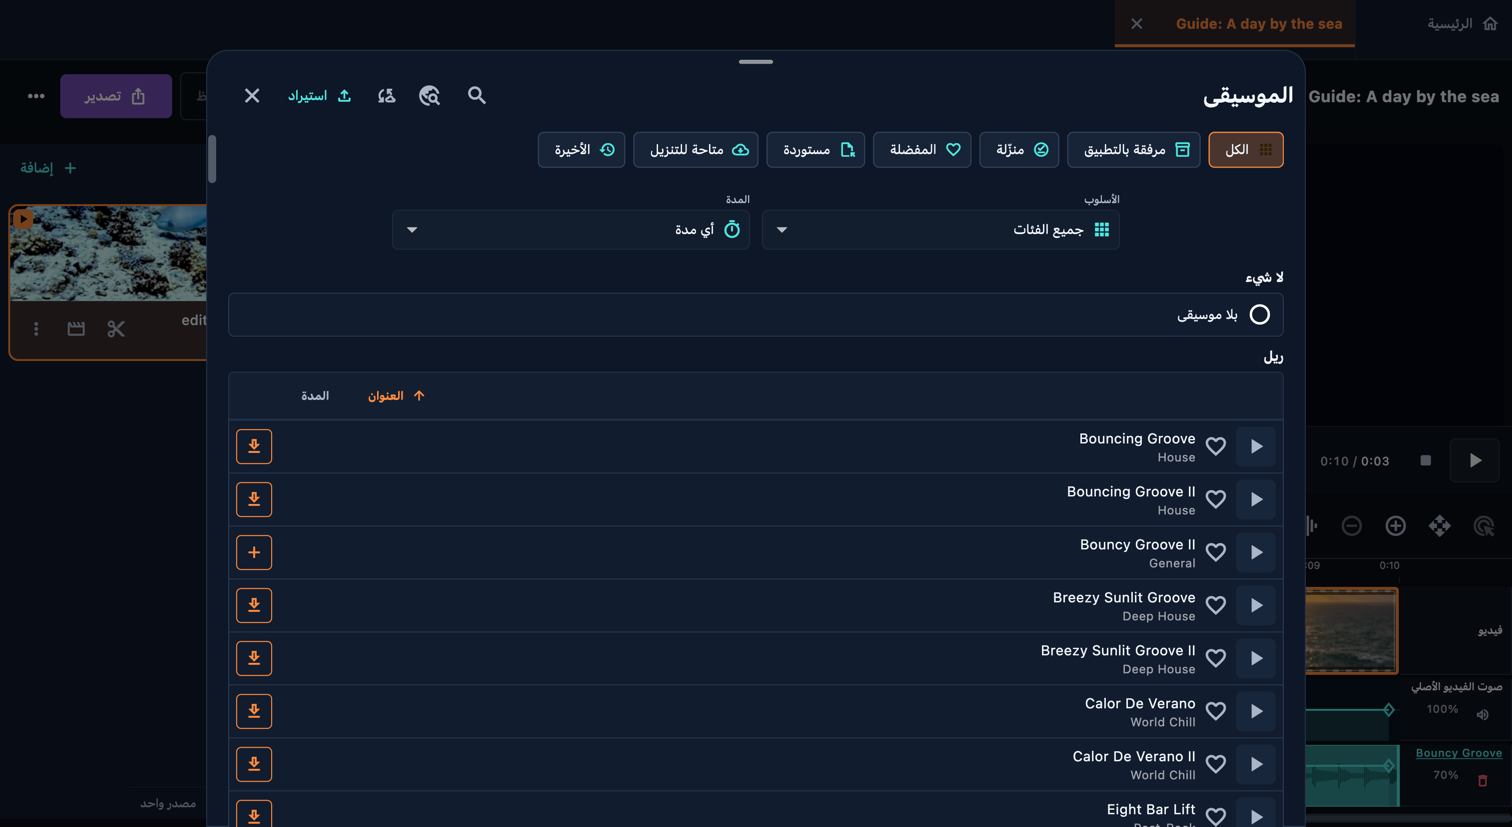Favorite Bouncing Groove II House track
Viewport: 1512px width, 827px height.
(x=1216, y=500)
